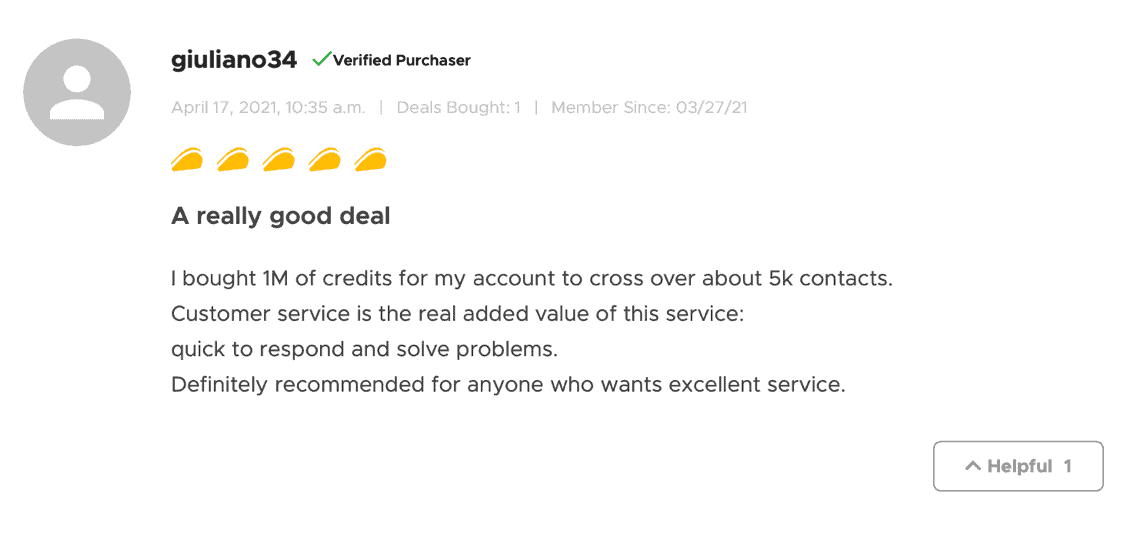This screenshot has width=1134, height=534.
Task: Click the third taco rating icon
Action: coord(278,160)
